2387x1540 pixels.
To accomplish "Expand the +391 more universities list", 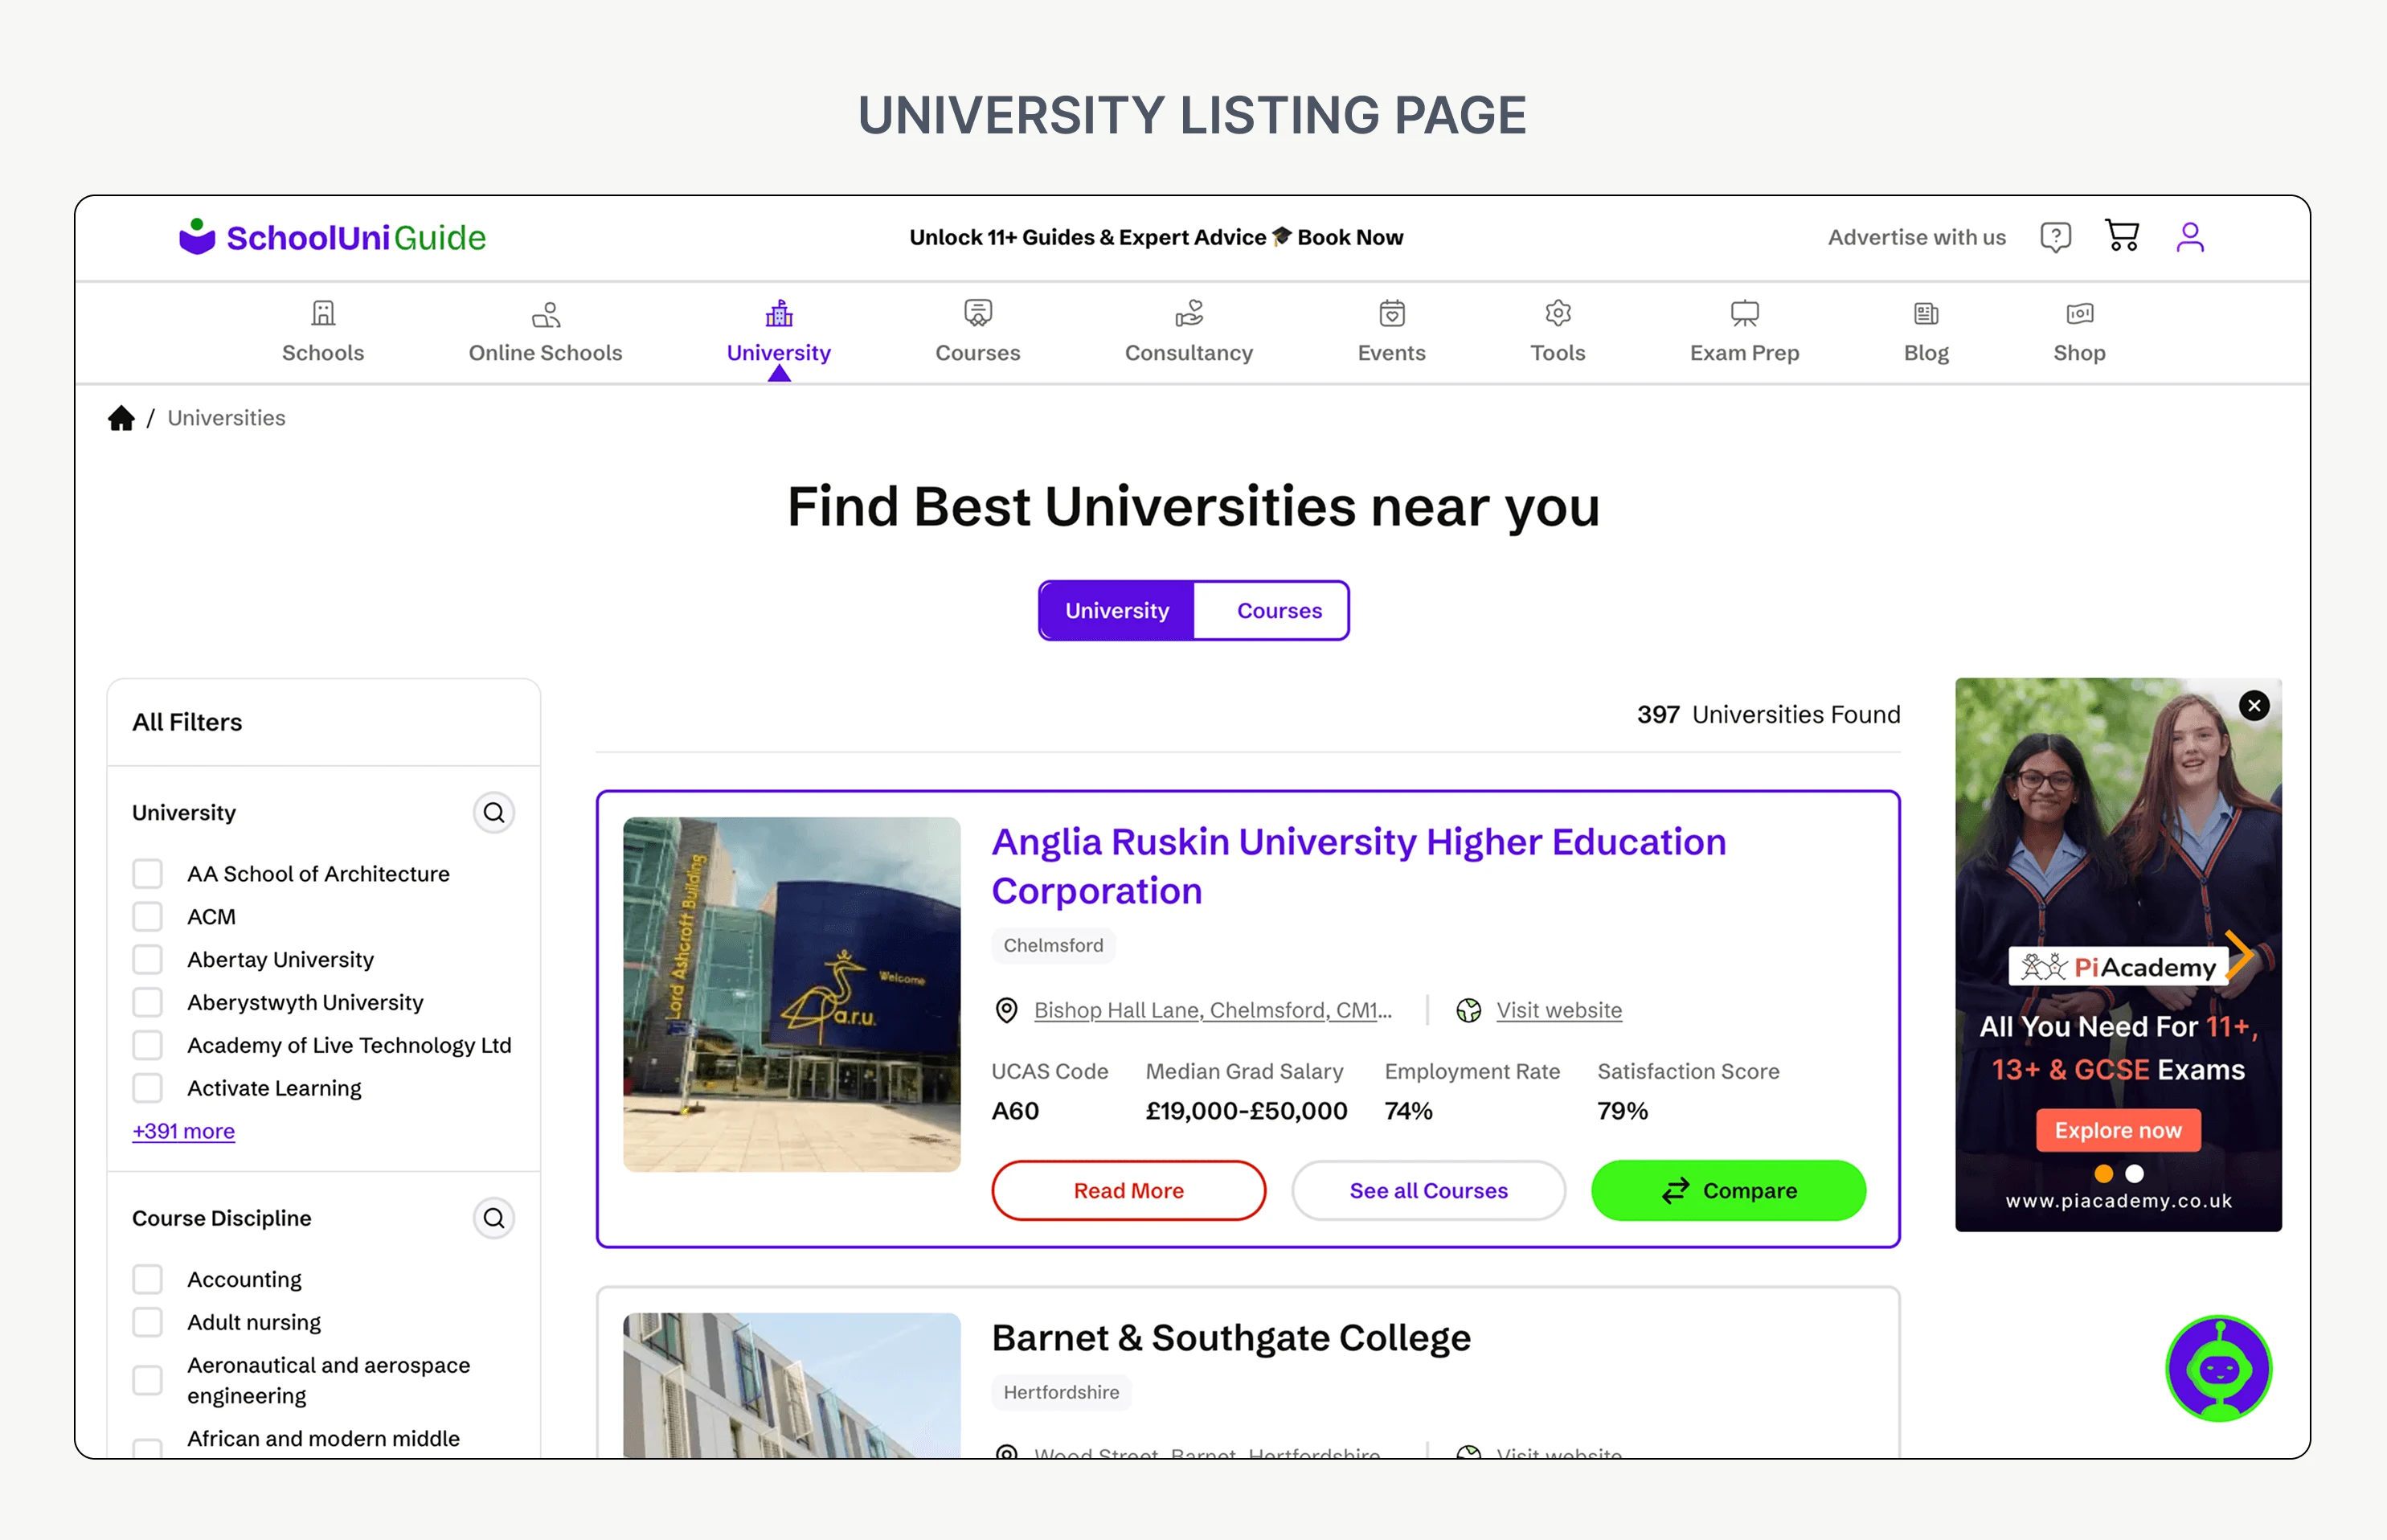I will click(184, 1131).
